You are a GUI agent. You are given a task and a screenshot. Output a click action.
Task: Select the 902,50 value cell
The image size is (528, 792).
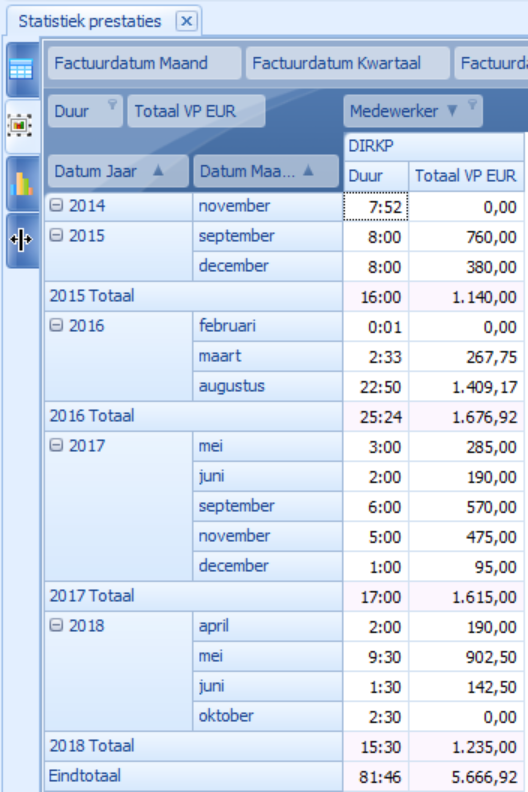[x=466, y=657]
